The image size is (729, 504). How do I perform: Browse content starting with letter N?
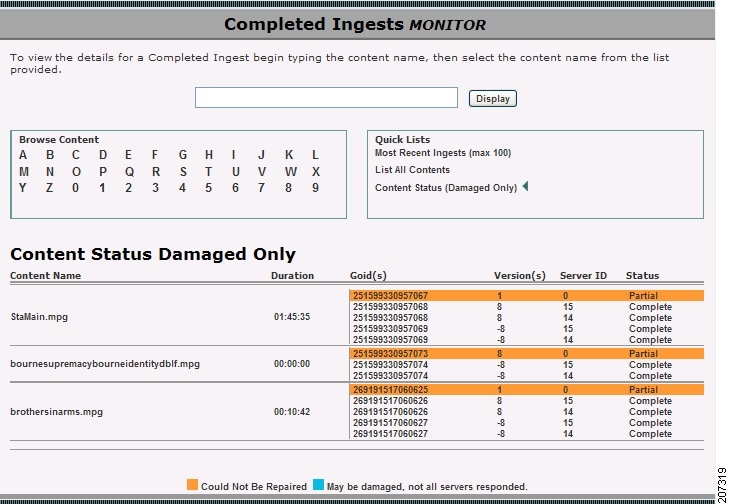pyautogui.click(x=50, y=172)
